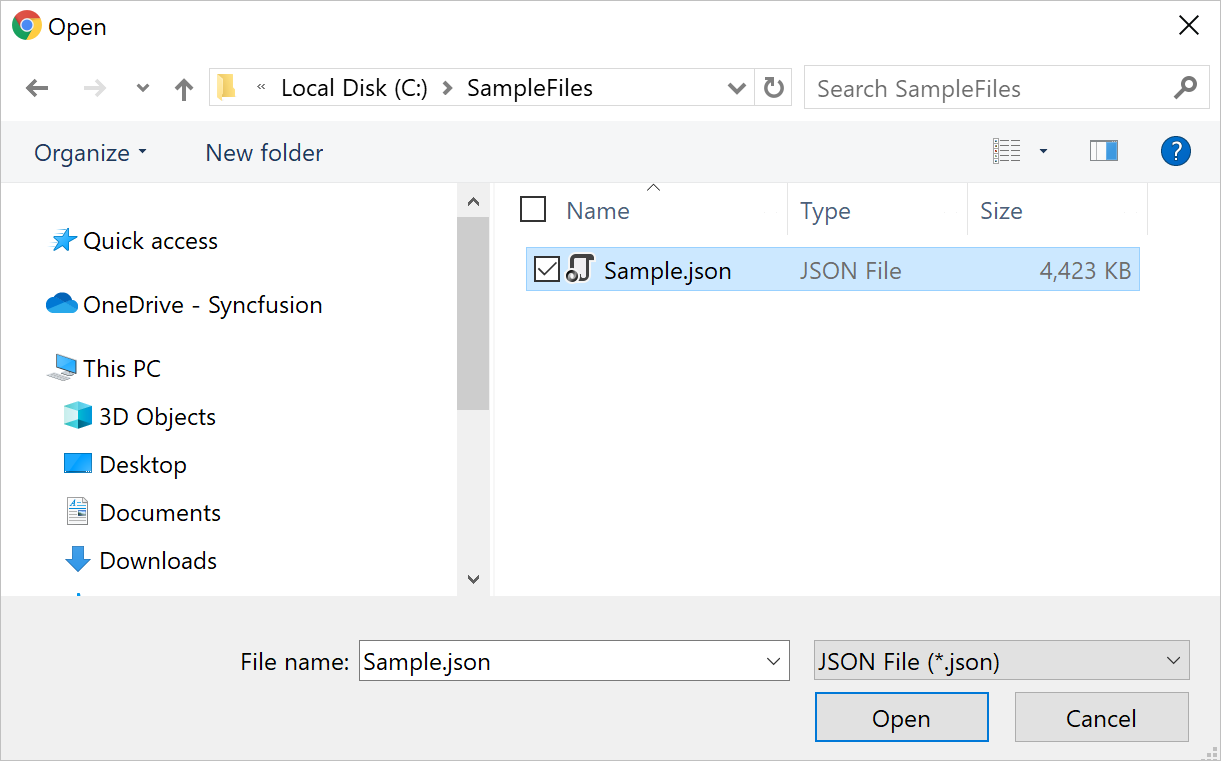Screen dimensions: 1221x761
Task: Refresh the SampleFiles folder
Action: (773, 88)
